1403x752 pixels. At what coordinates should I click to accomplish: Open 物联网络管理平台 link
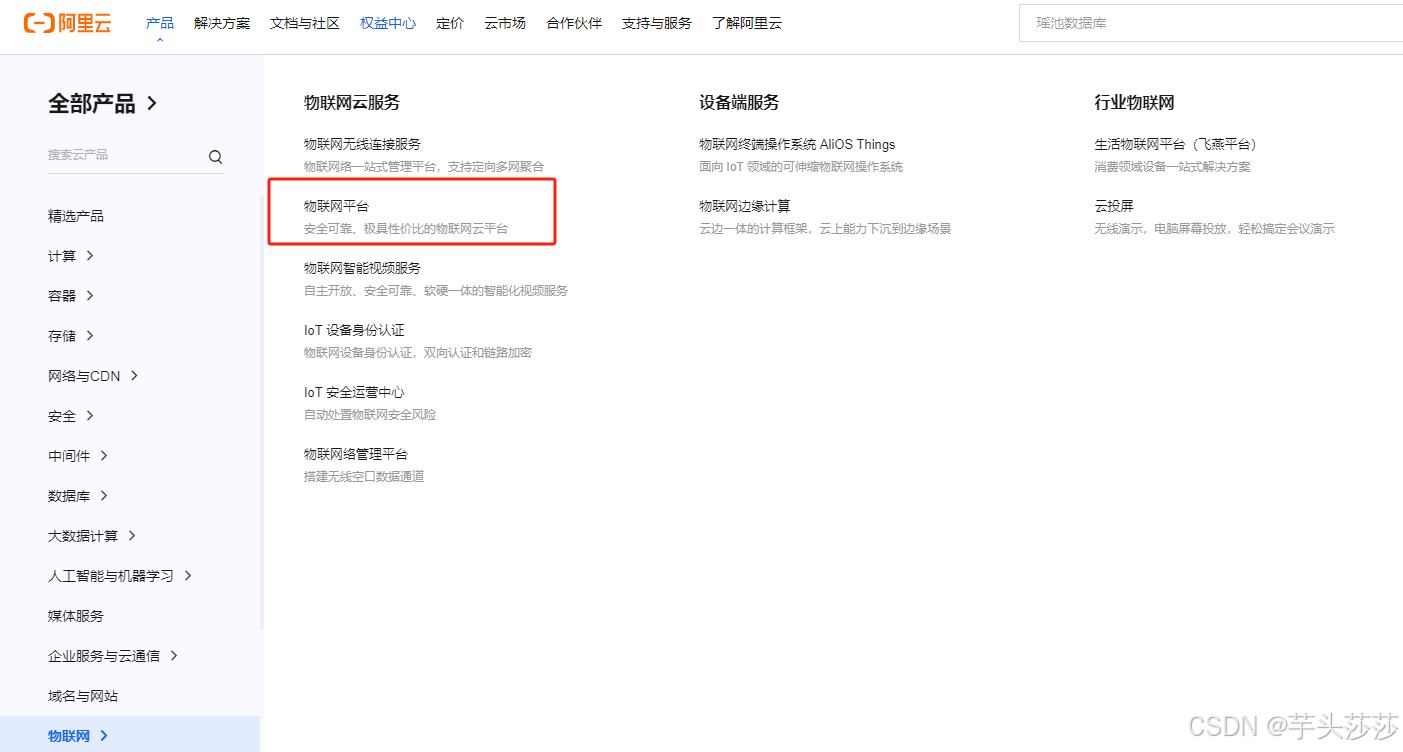(x=356, y=454)
